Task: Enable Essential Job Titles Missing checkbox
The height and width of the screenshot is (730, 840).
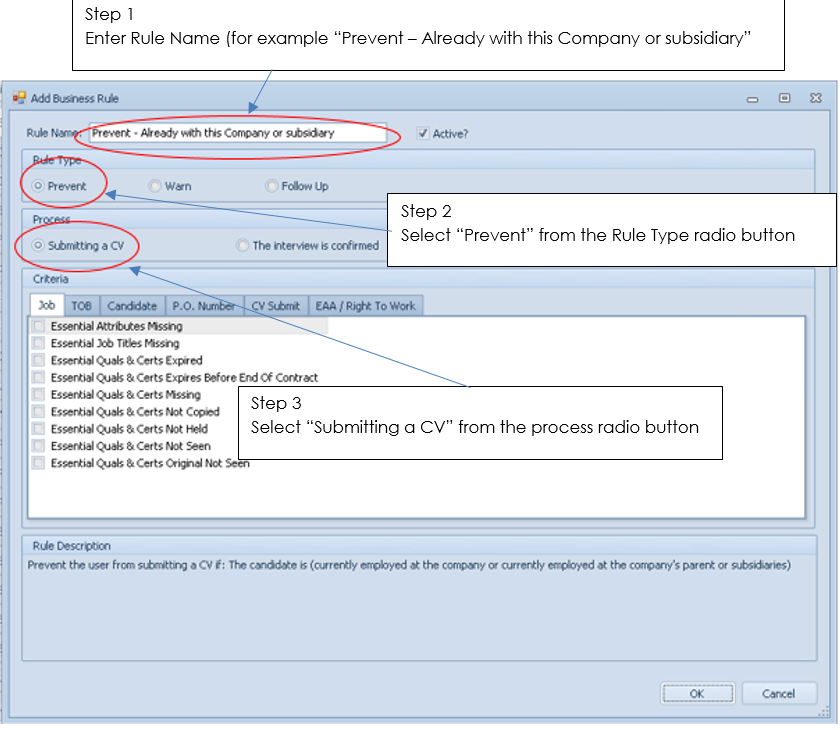Action: coord(39,343)
